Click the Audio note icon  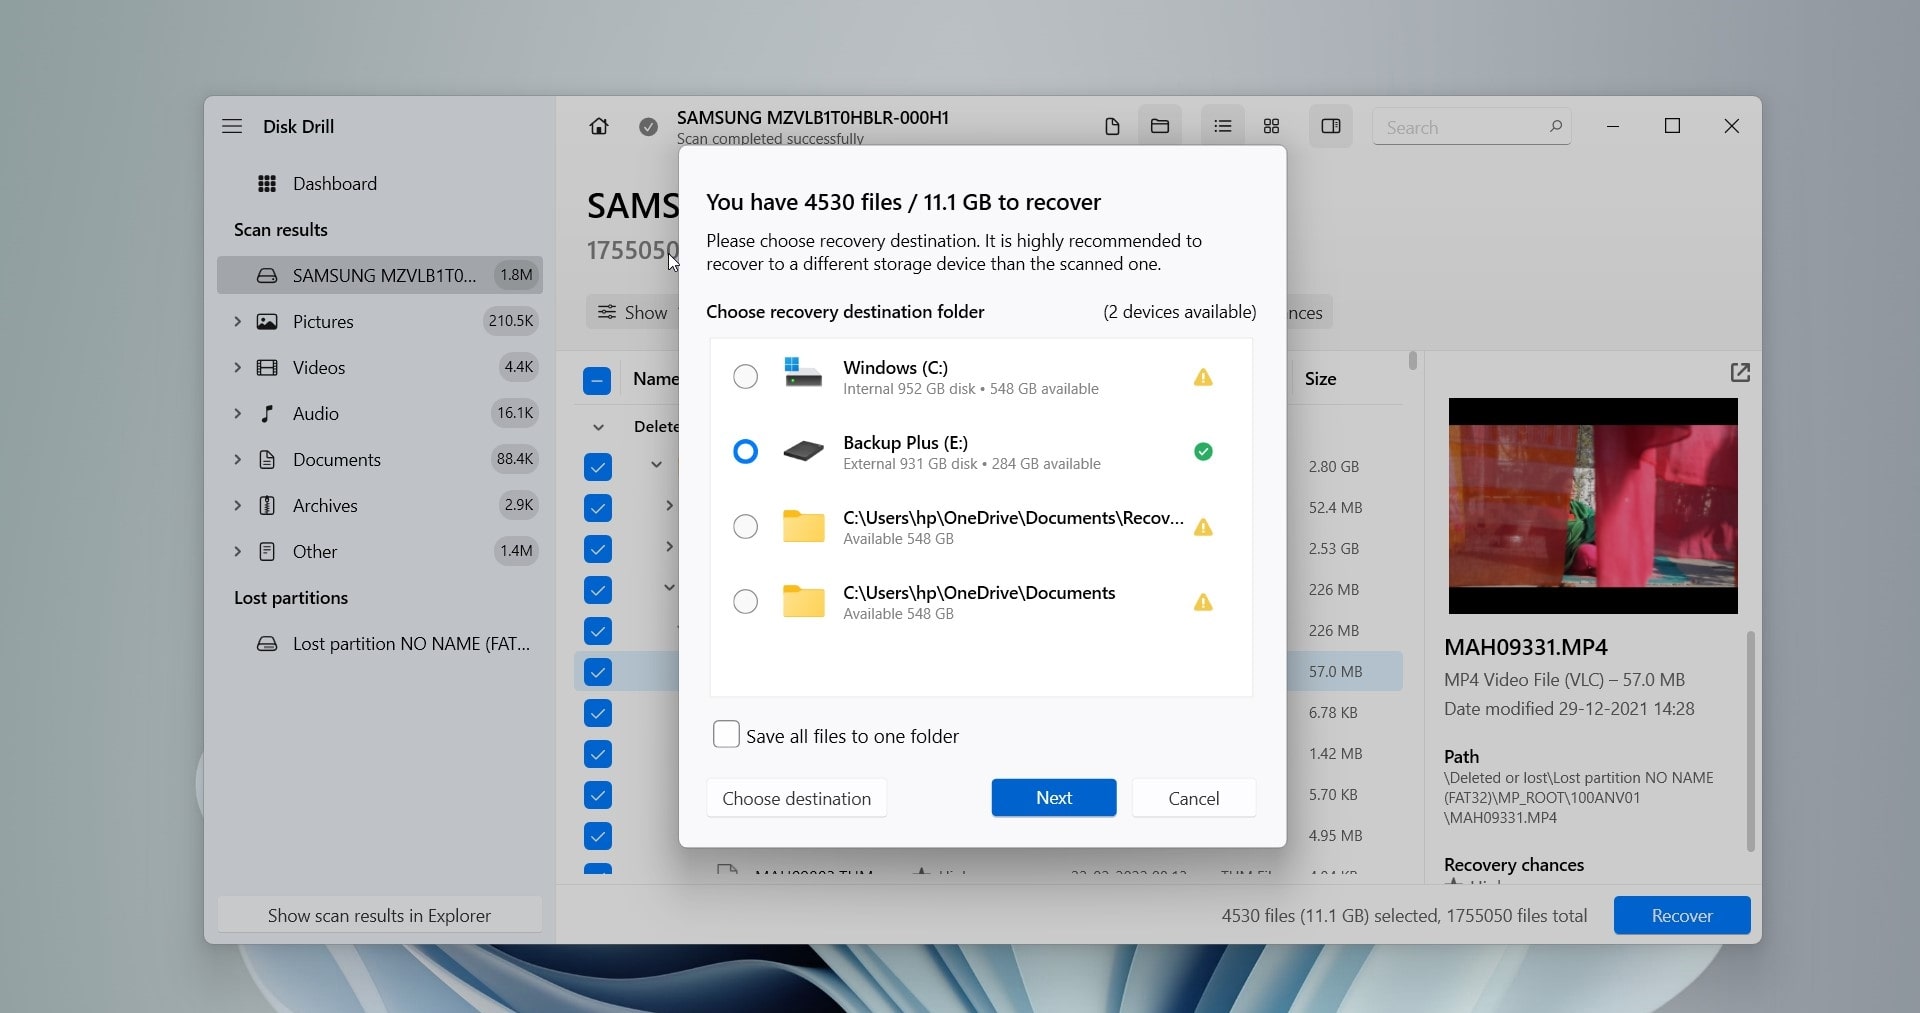click(x=267, y=414)
